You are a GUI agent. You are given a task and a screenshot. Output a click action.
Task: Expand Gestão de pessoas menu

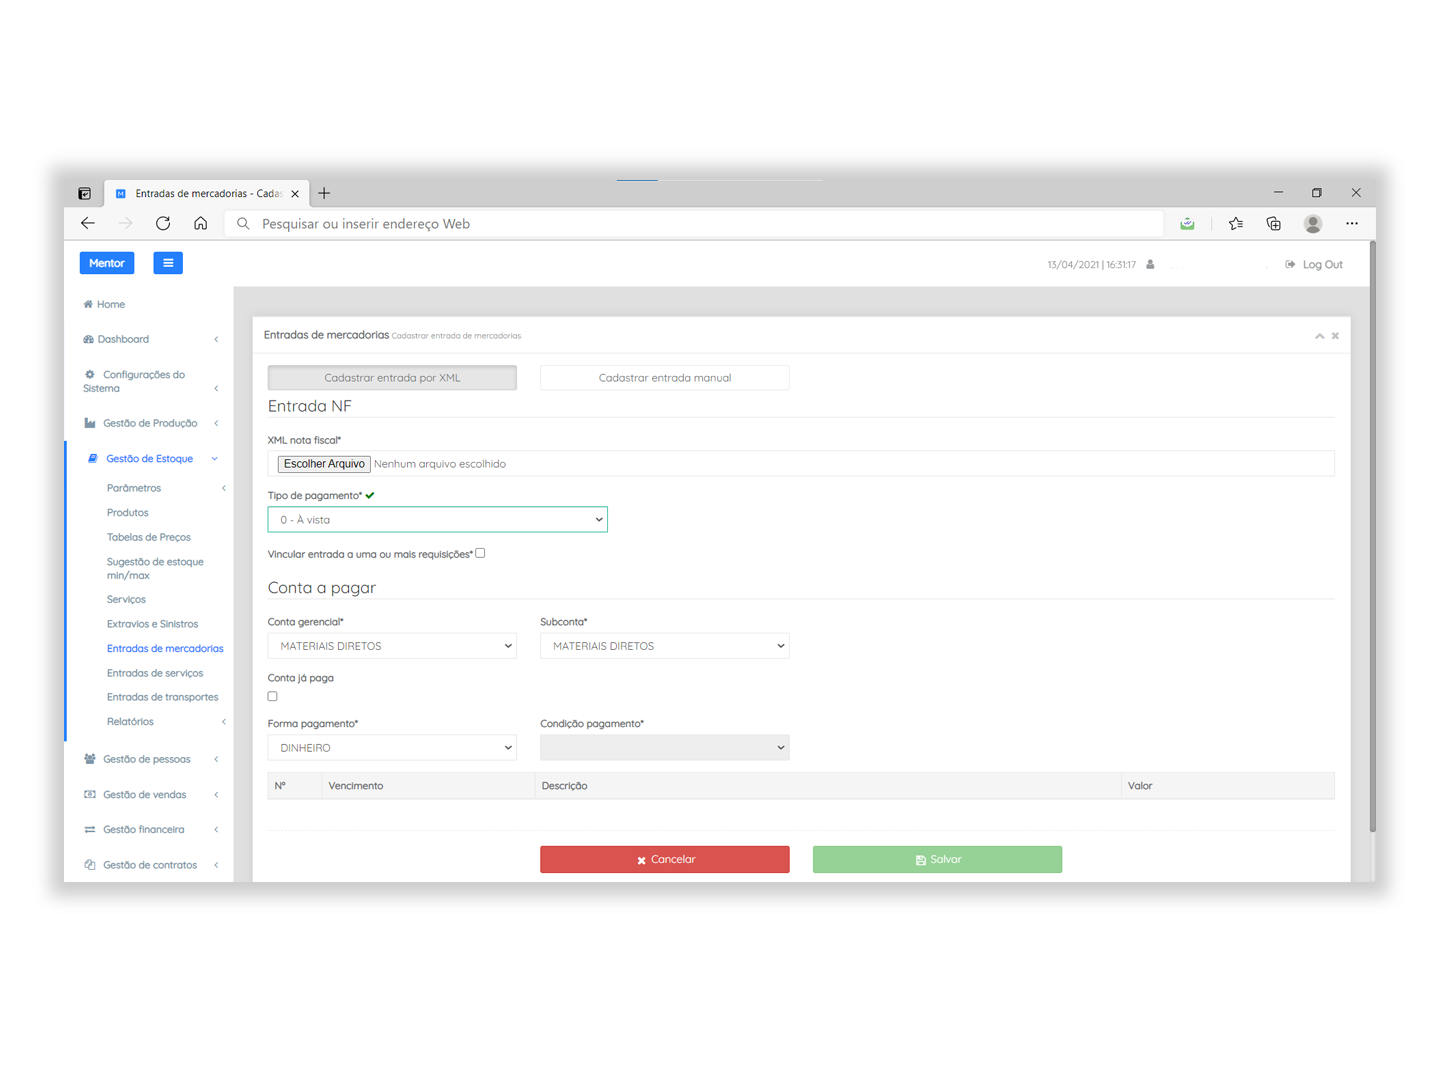point(150,759)
